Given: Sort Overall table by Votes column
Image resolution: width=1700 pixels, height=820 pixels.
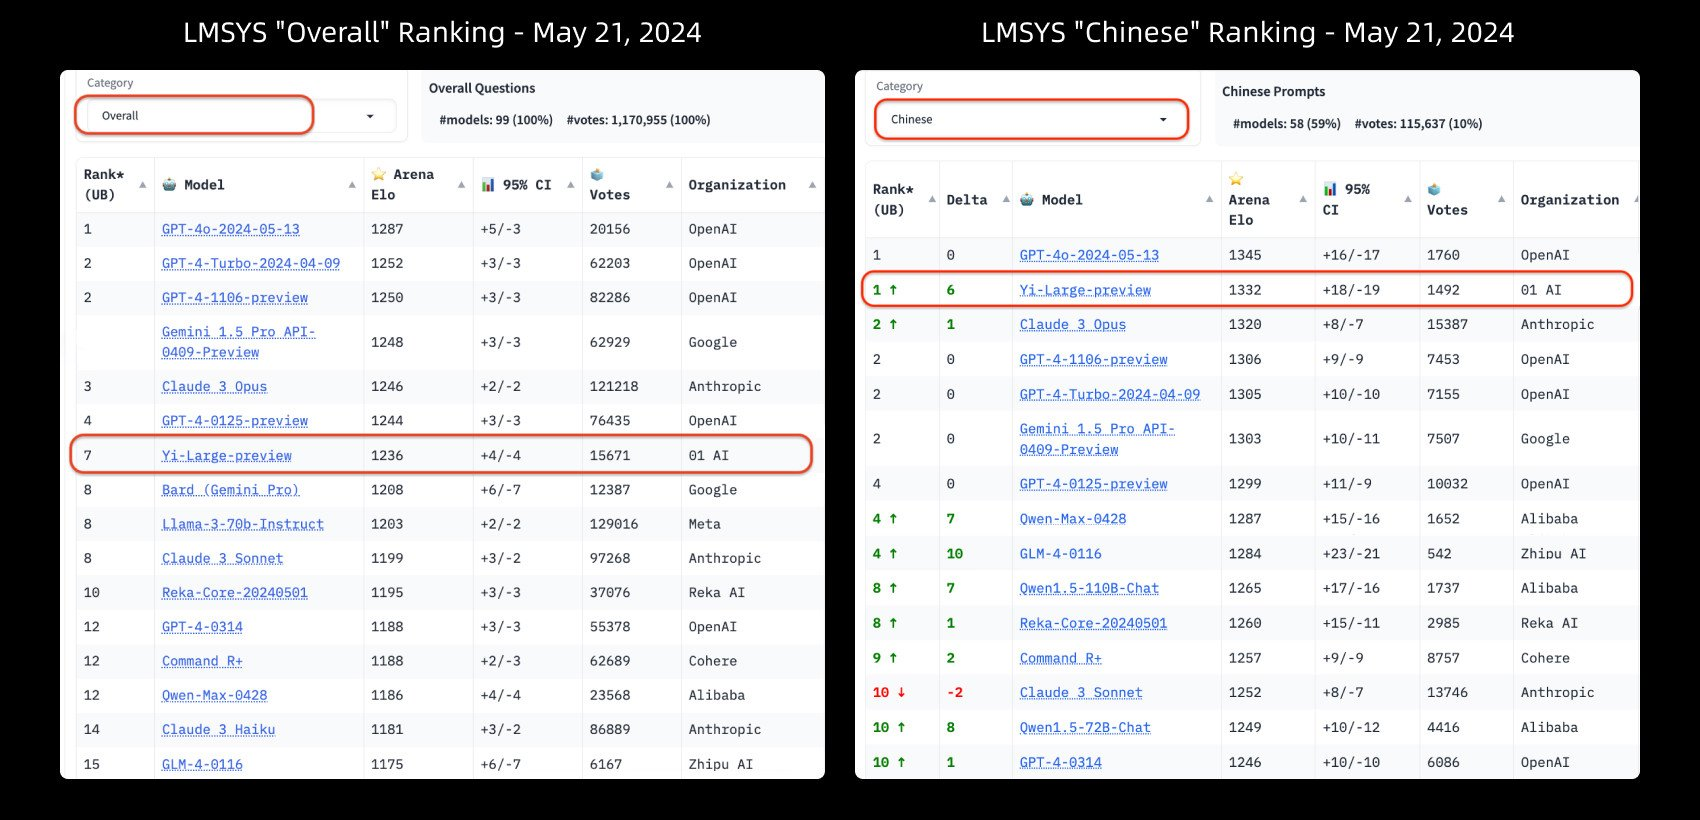Looking at the screenshot, I should [669, 185].
